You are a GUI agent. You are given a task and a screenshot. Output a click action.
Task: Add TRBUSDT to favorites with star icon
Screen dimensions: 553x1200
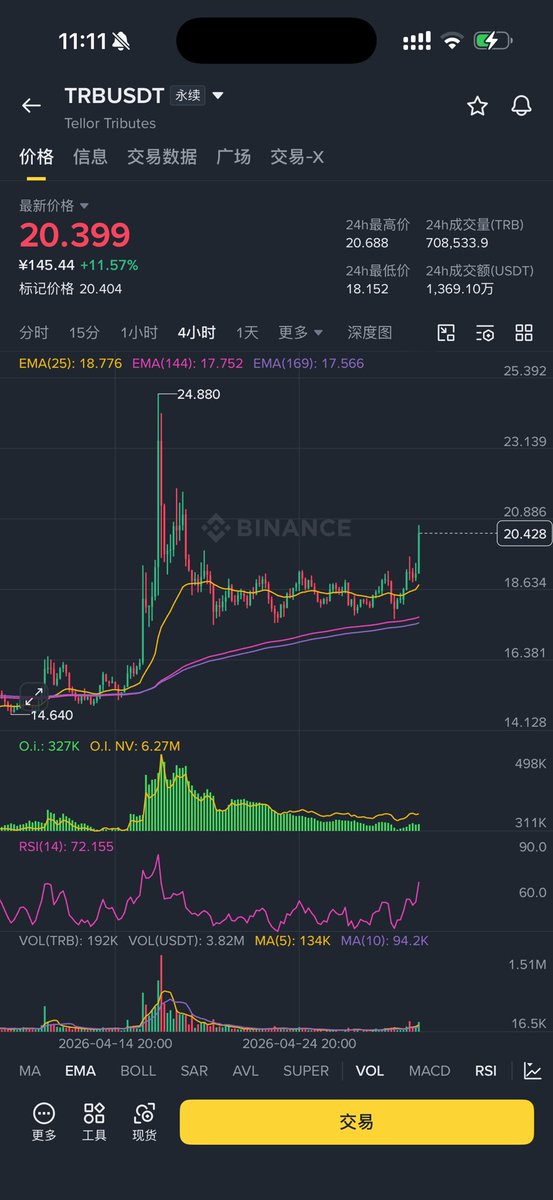(477, 106)
